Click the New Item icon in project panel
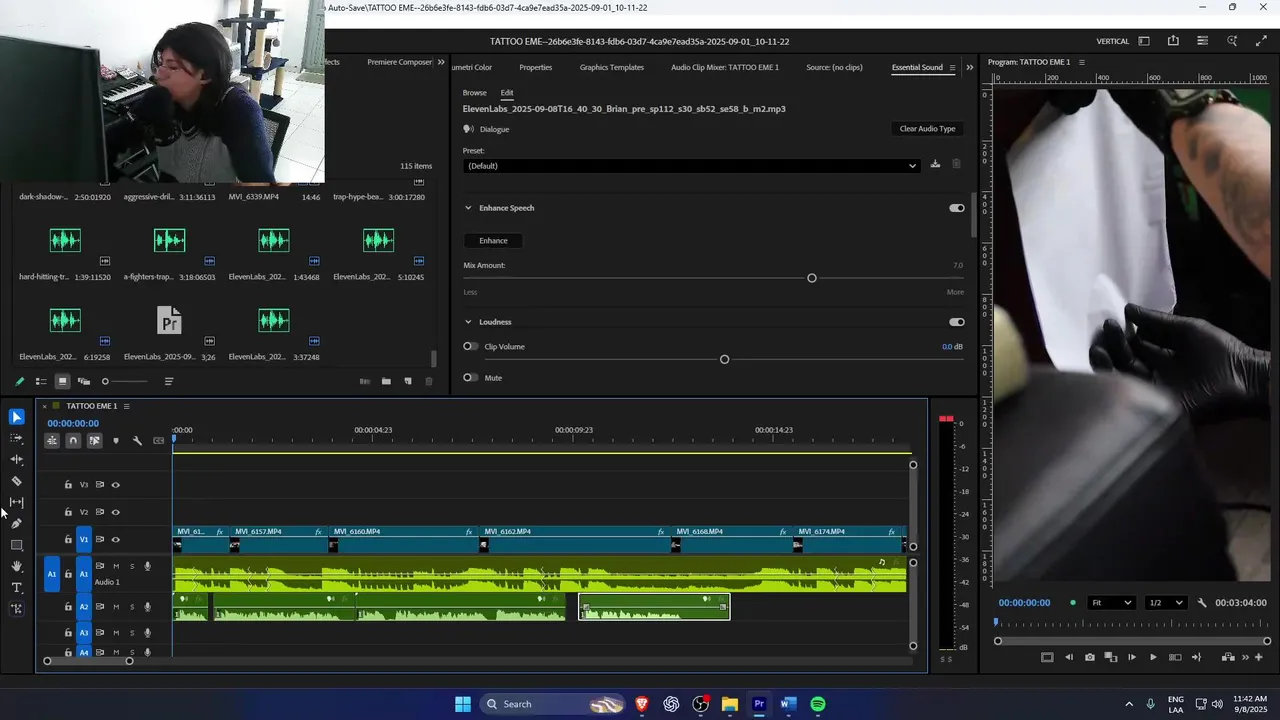Screen dimensions: 1280x720 pos(408,381)
